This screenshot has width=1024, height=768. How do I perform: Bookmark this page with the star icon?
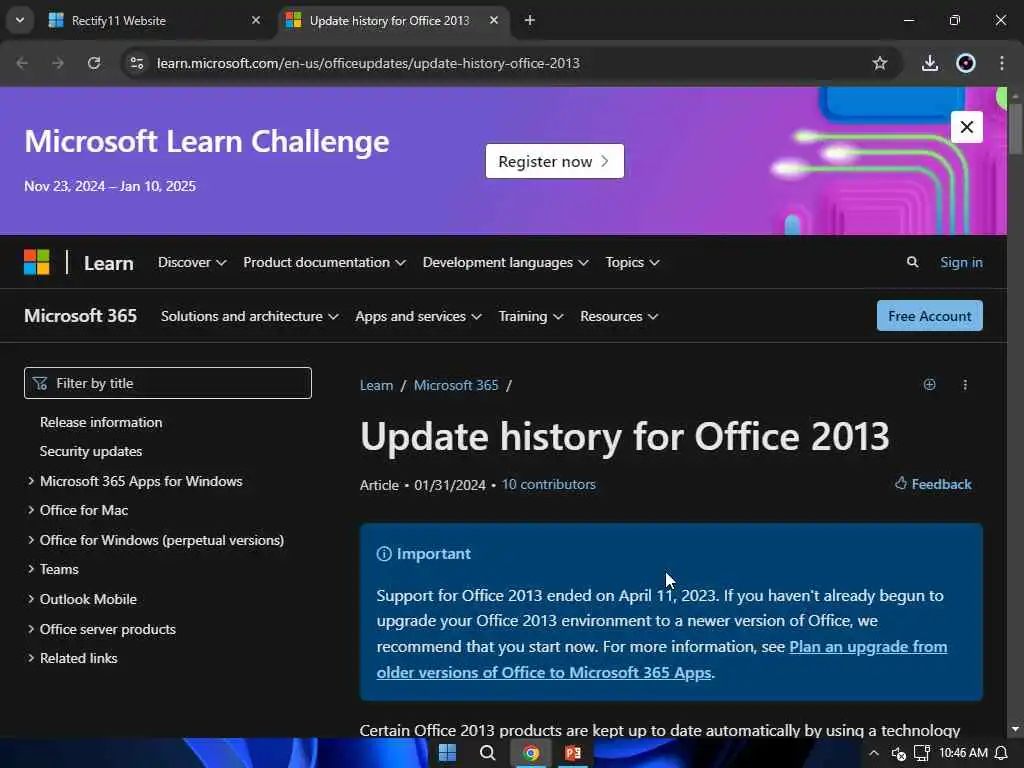click(x=880, y=63)
